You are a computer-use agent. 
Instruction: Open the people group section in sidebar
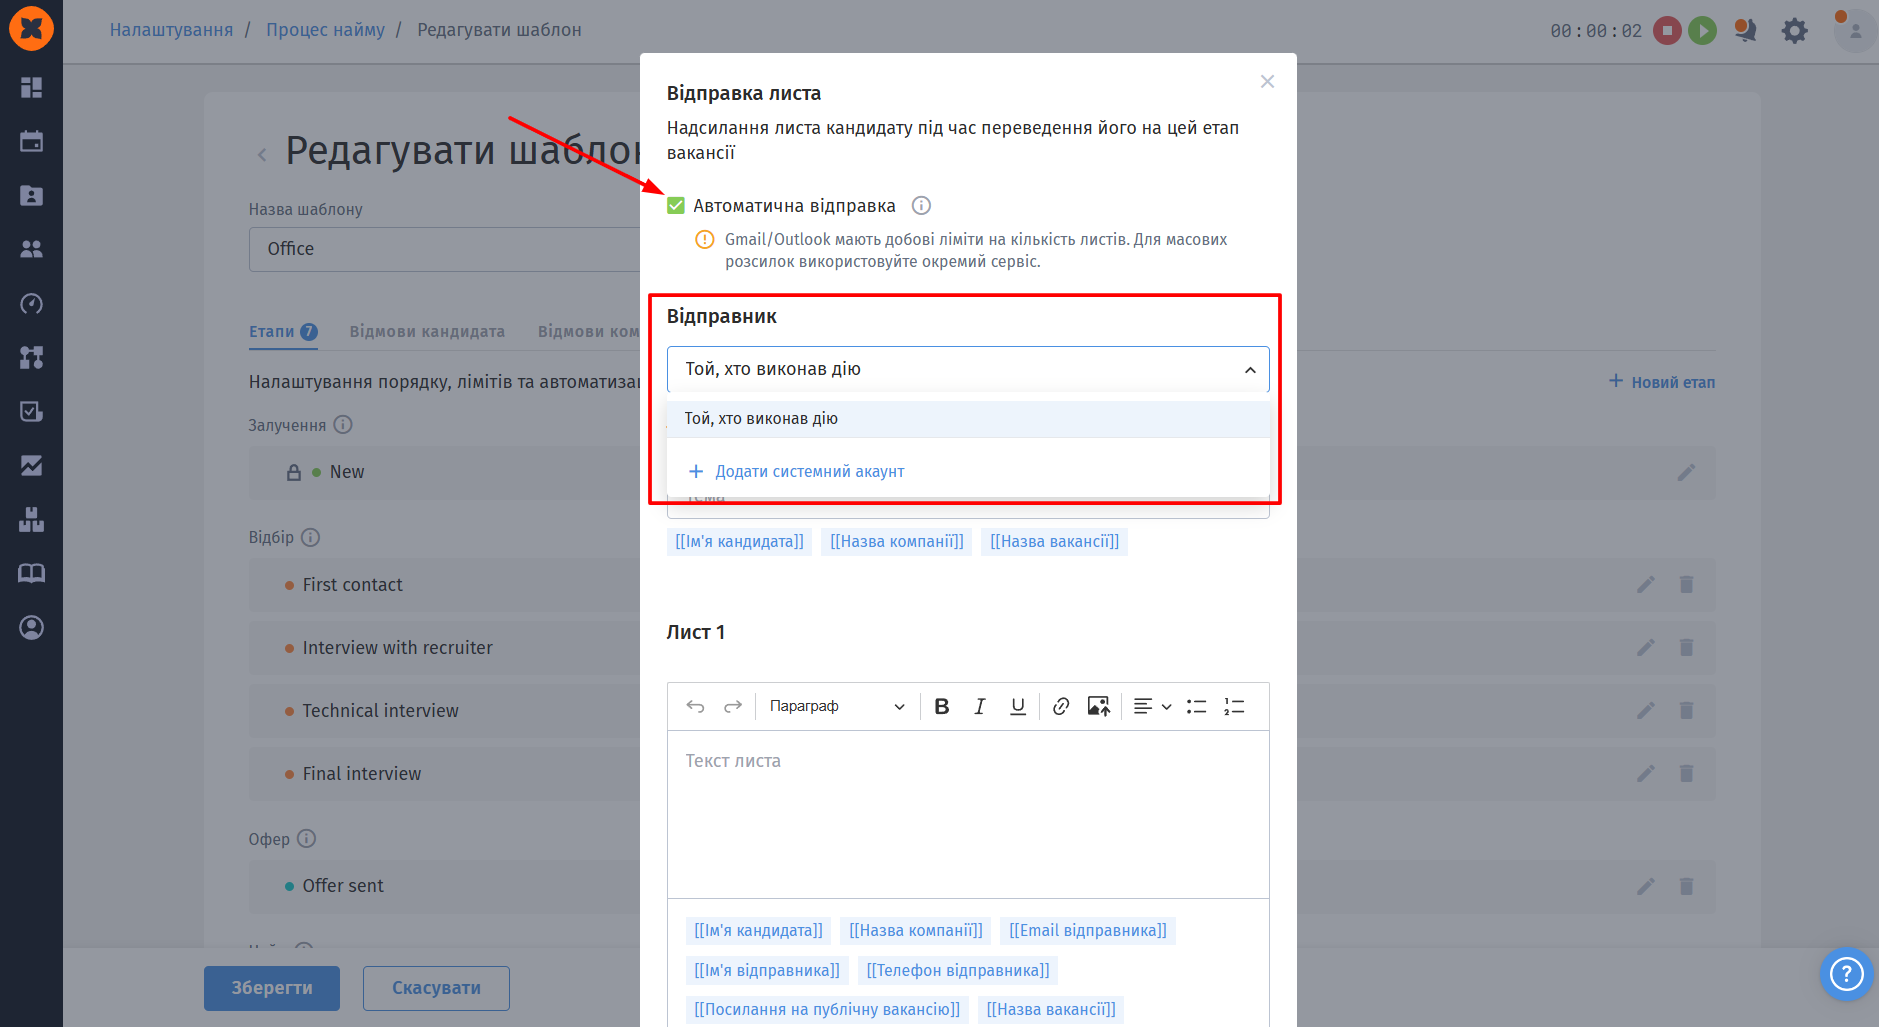pos(31,249)
